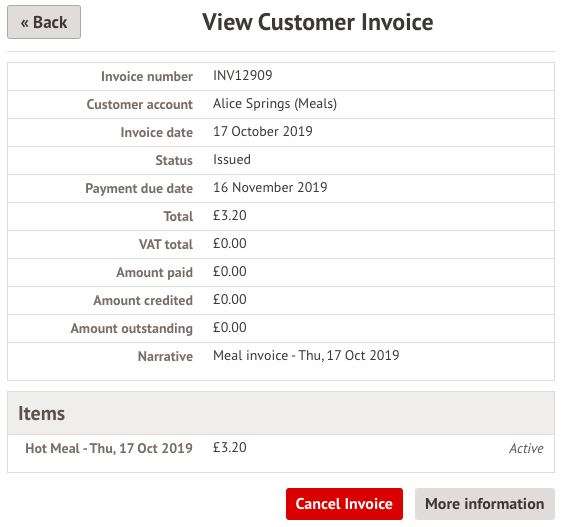This screenshot has height=527, width=564.
Task: Click the Hot Meal item price £3.20
Action: (x=229, y=448)
